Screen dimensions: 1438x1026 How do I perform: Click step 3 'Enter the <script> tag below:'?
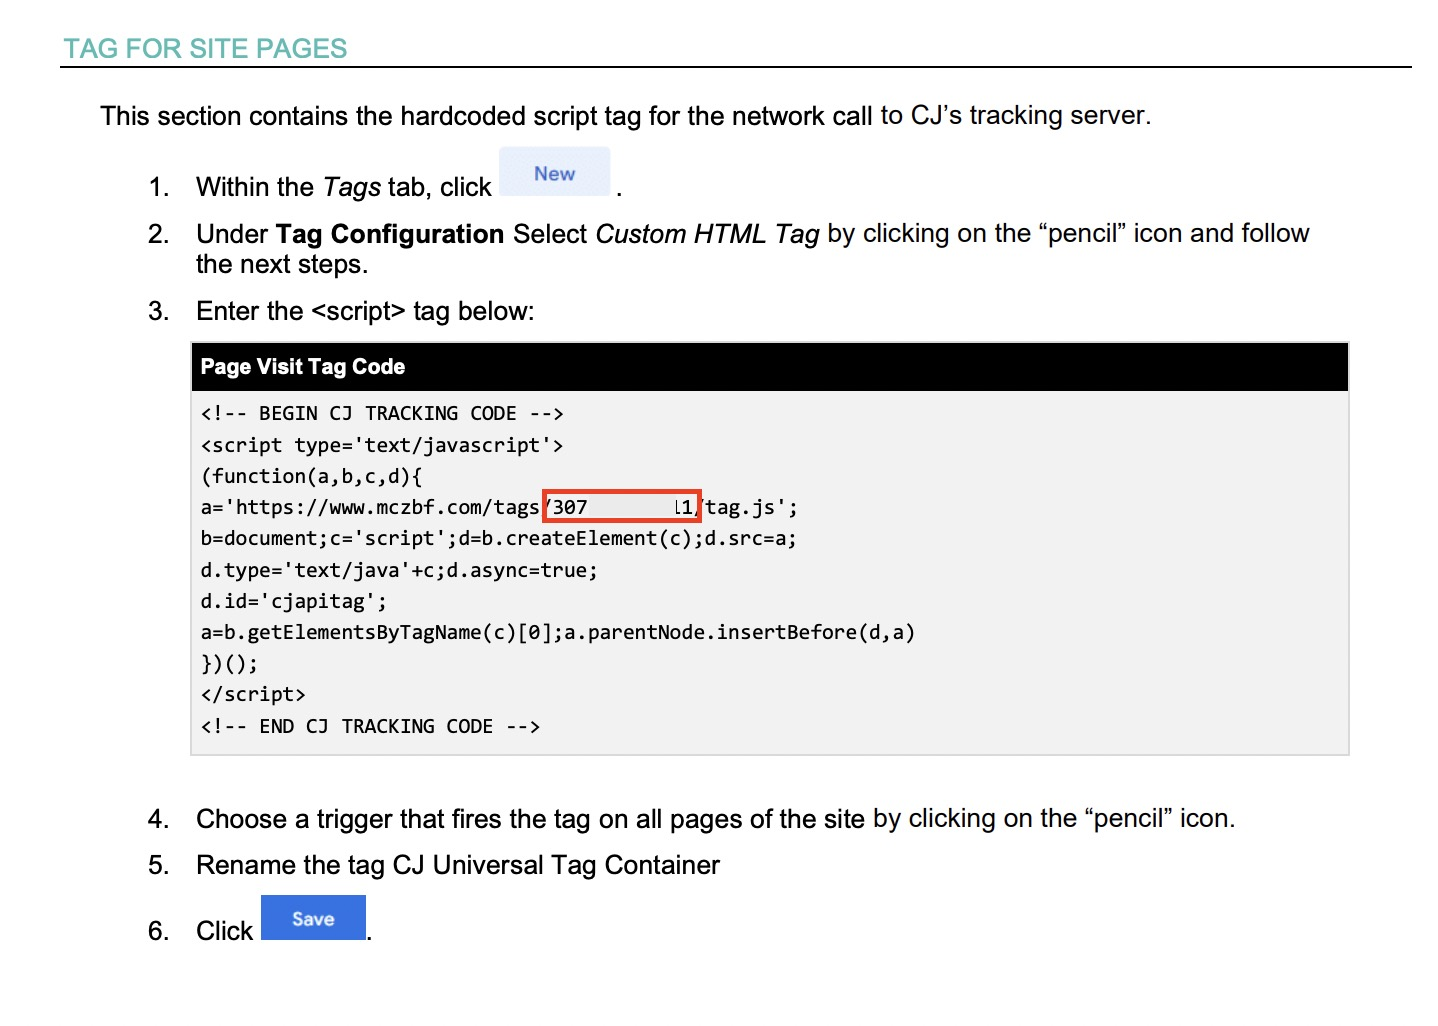365,311
